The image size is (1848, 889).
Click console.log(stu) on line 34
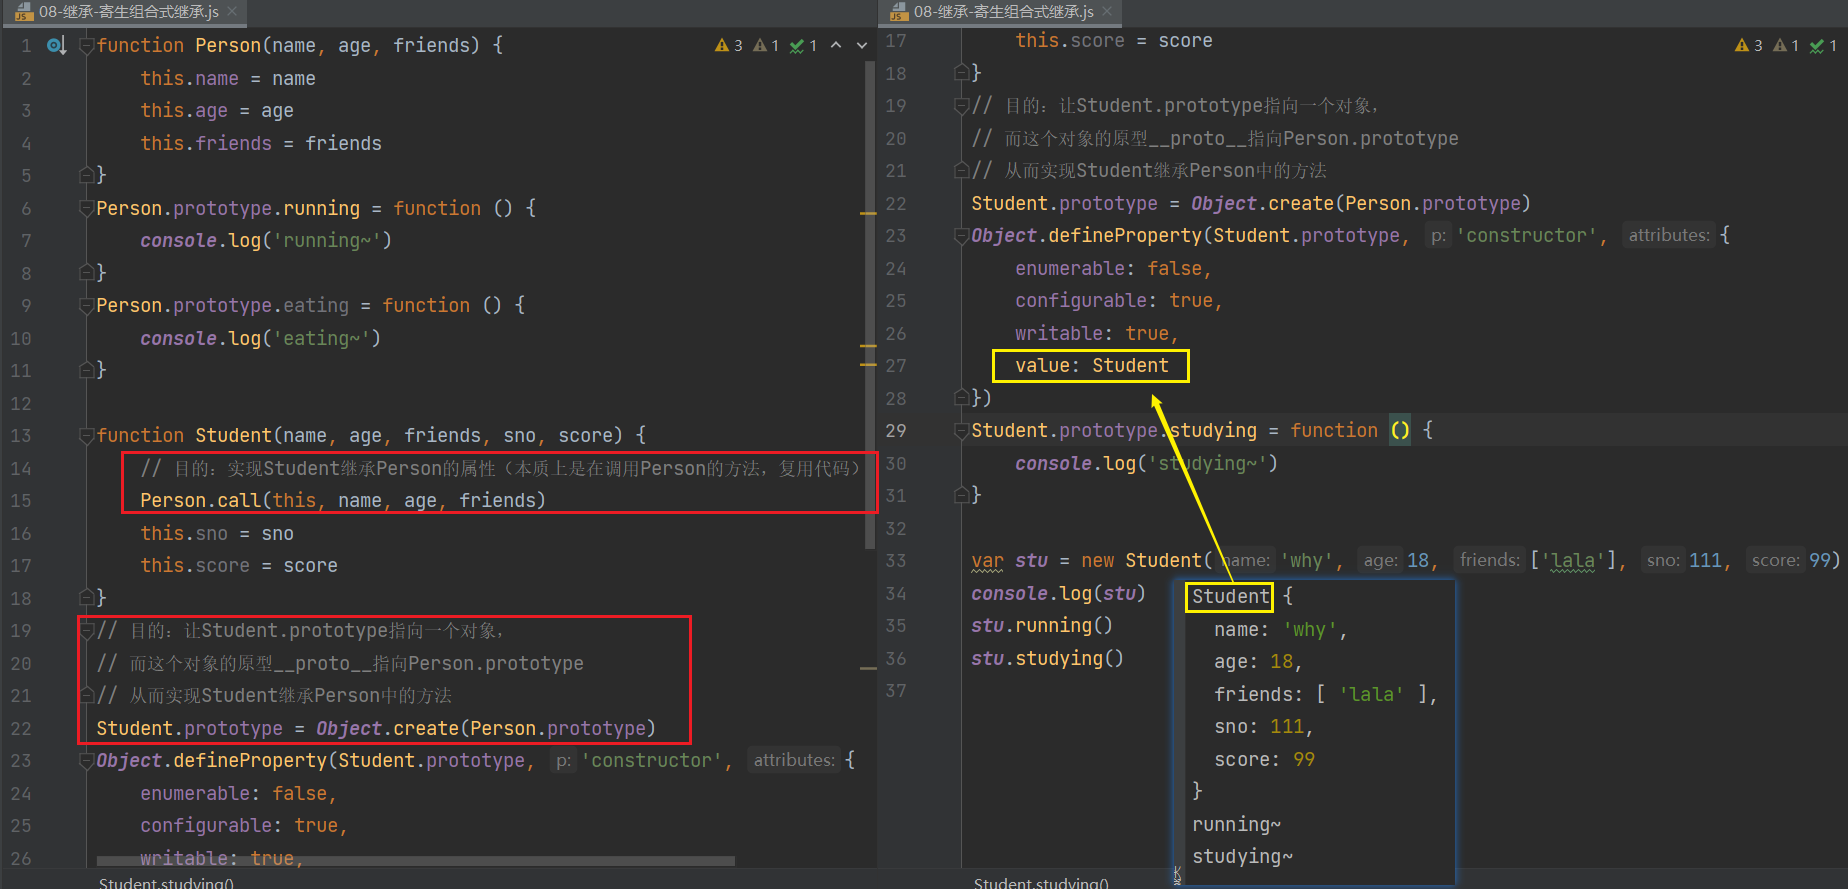click(1058, 593)
